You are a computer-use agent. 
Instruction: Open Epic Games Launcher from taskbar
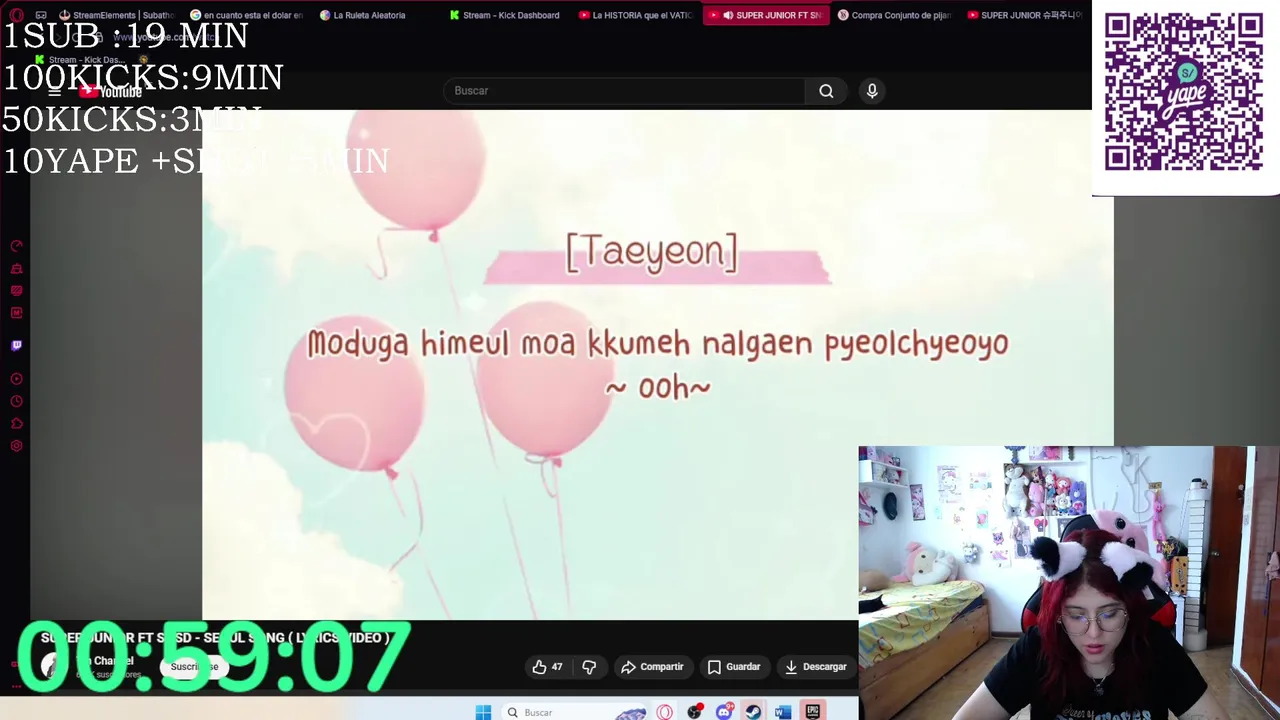pyautogui.click(x=813, y=712)
